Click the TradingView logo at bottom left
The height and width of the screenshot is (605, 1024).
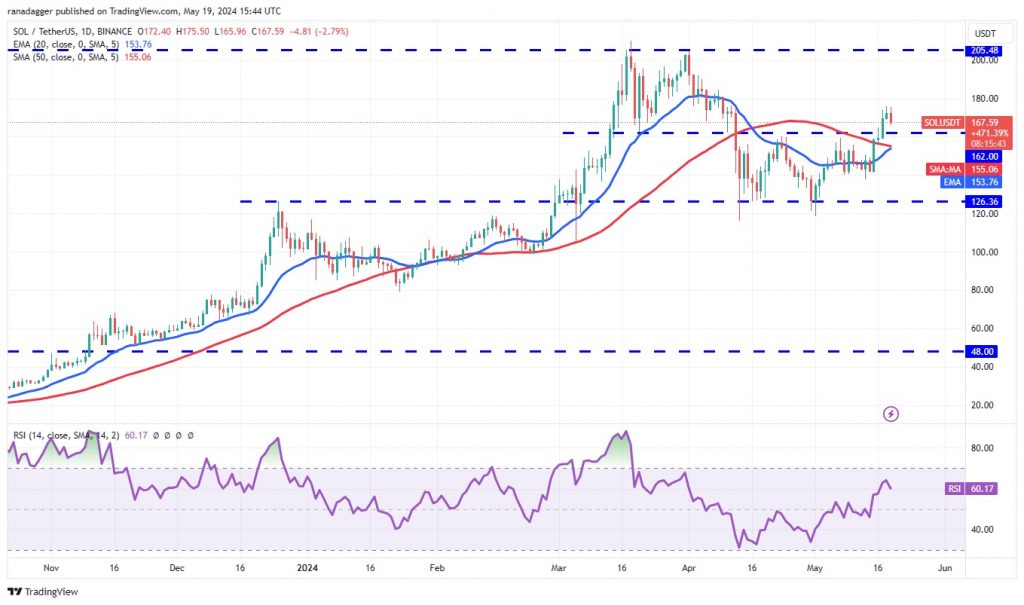tap(42, 592)
